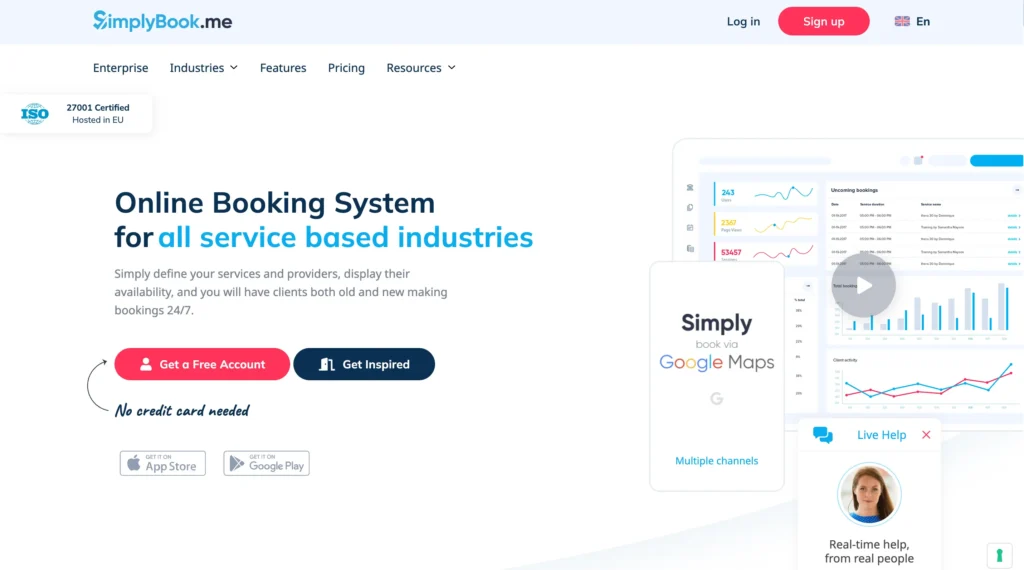The height and width of the screenshot is (570, 1024).
Task: Click the 243 stat in dashboard preview
Action: [x=728, y=193]
